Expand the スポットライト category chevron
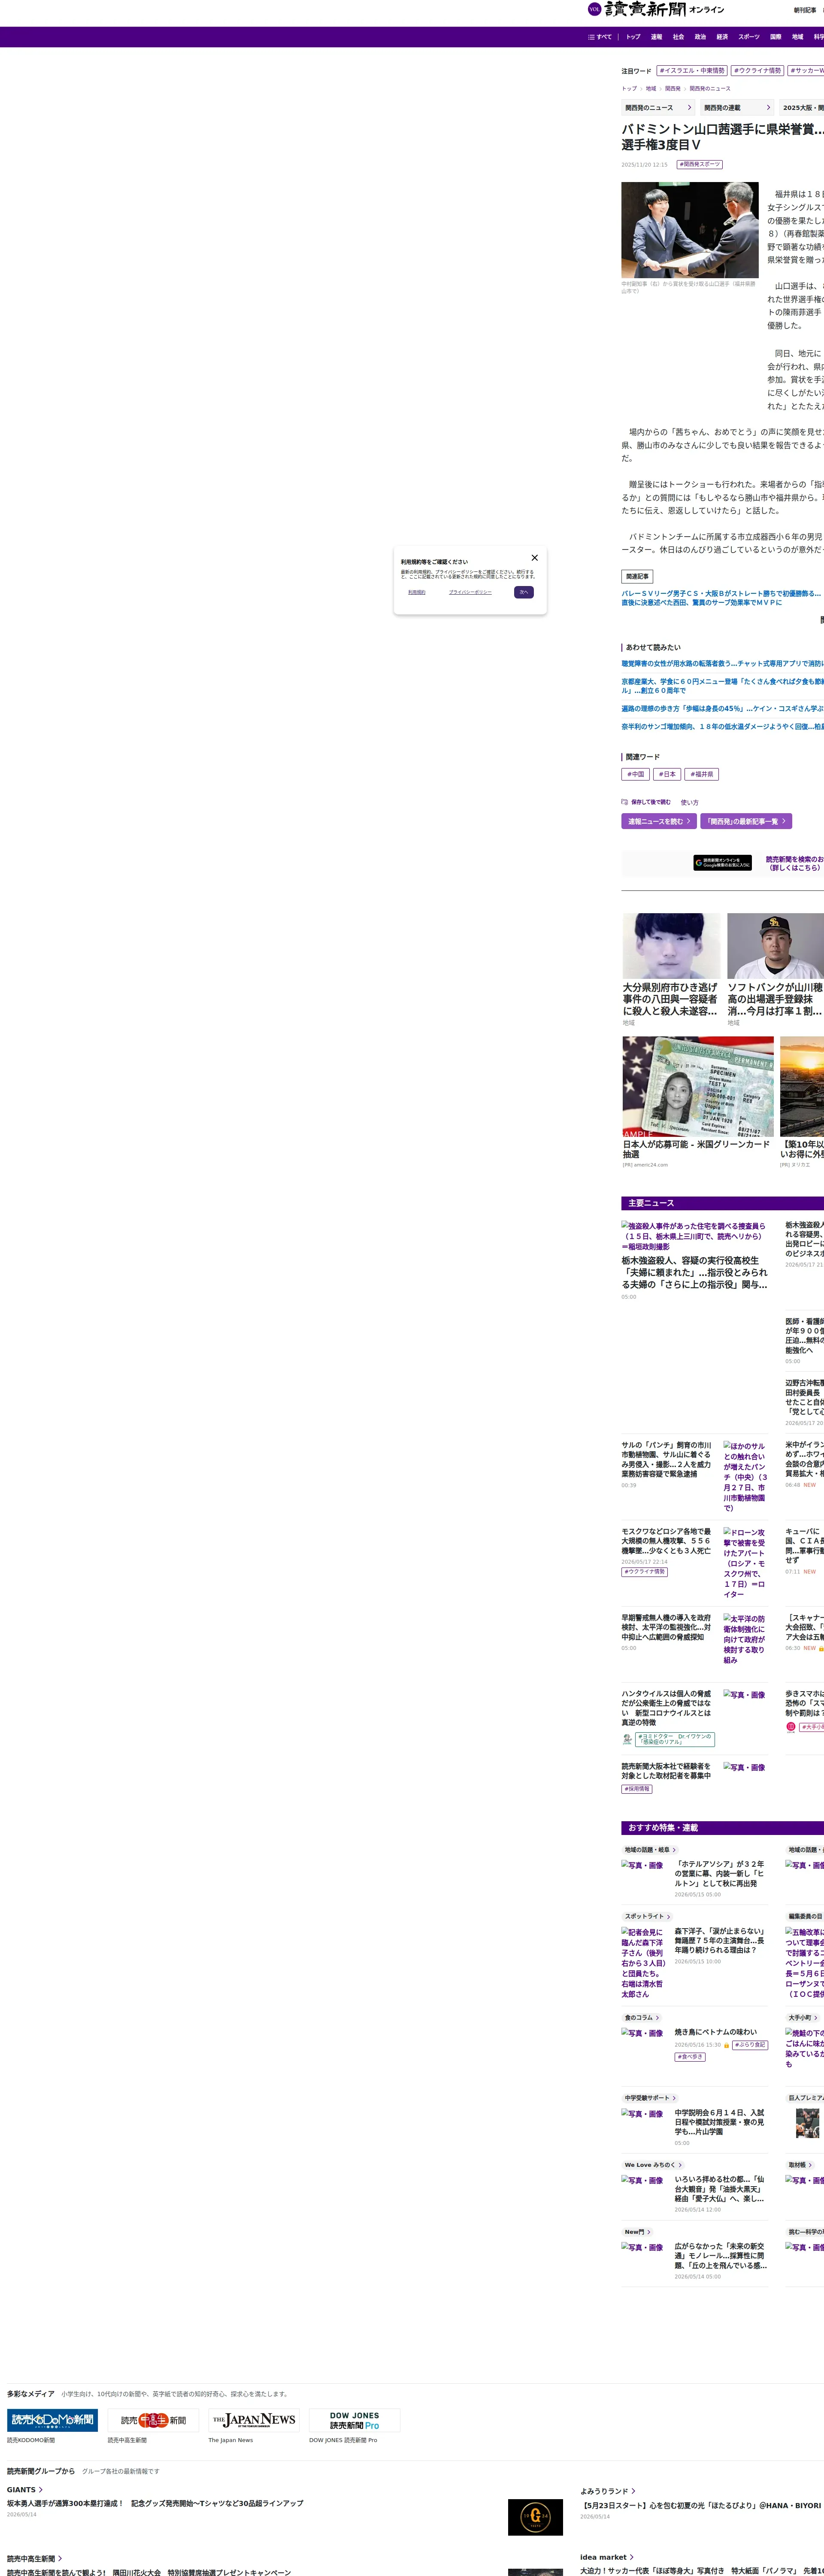This screenshot has height=2576, width=824. click(x=668, y=1917)
